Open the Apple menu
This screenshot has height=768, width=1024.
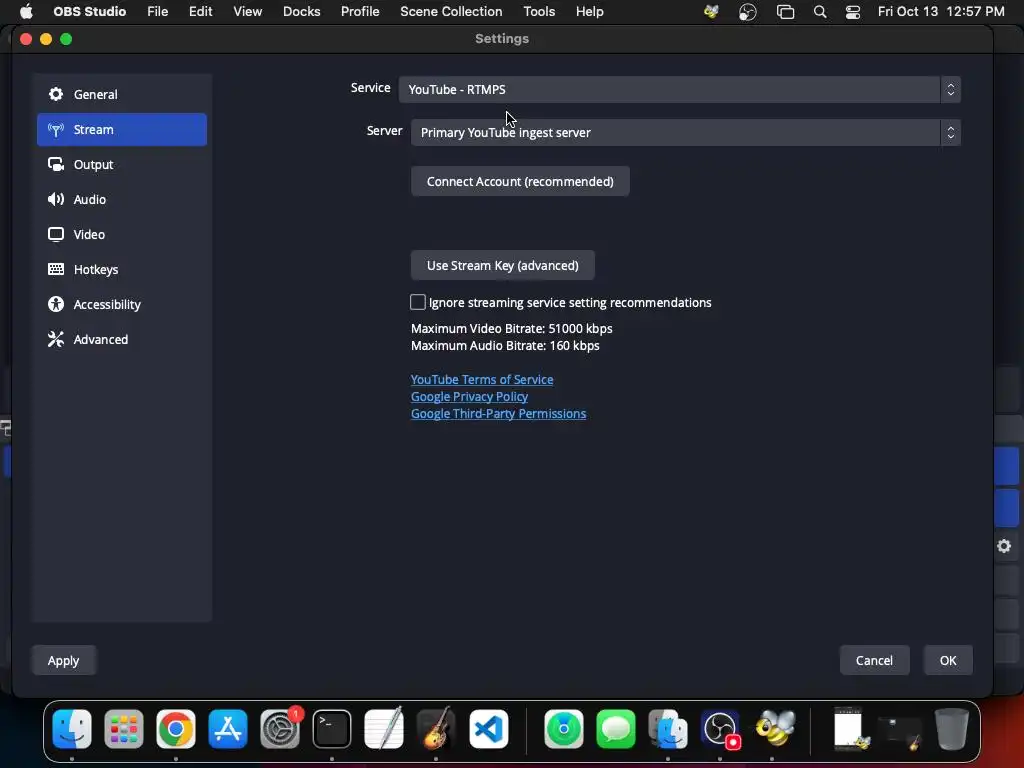click(x=26, y=12)
